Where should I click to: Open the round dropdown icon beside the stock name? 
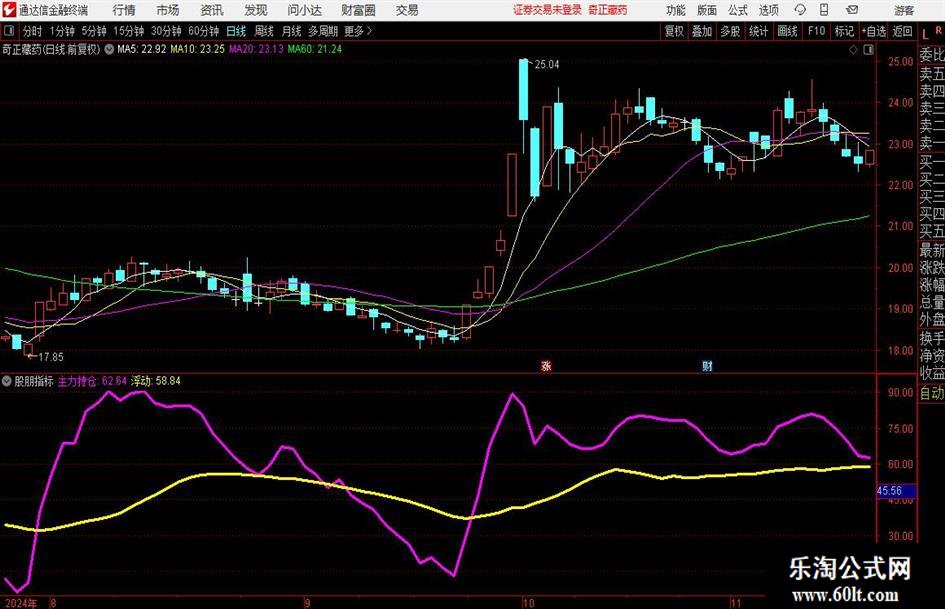pyautogui.click(x=109, y=49)
